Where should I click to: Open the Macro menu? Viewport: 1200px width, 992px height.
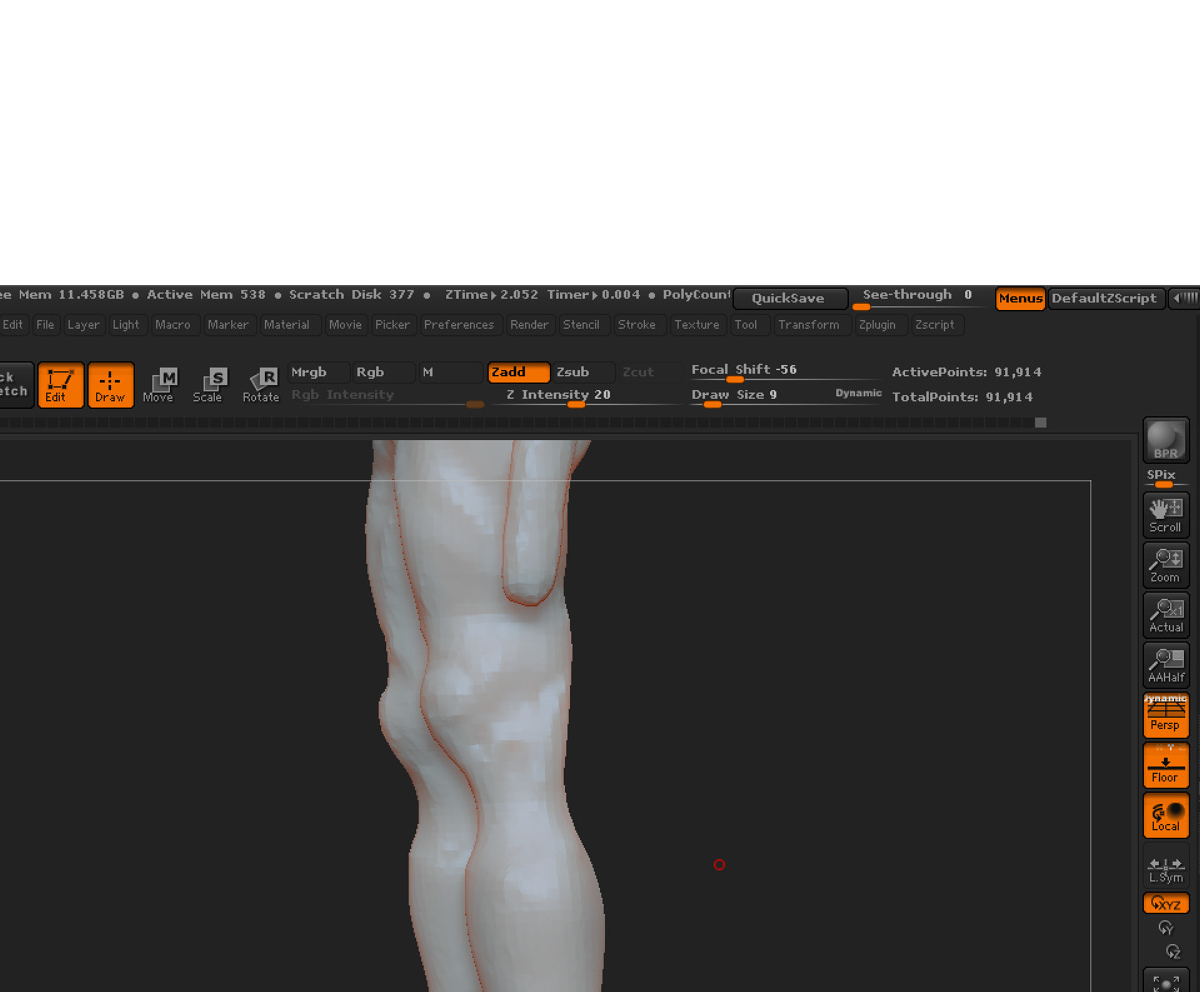point(173,325)
